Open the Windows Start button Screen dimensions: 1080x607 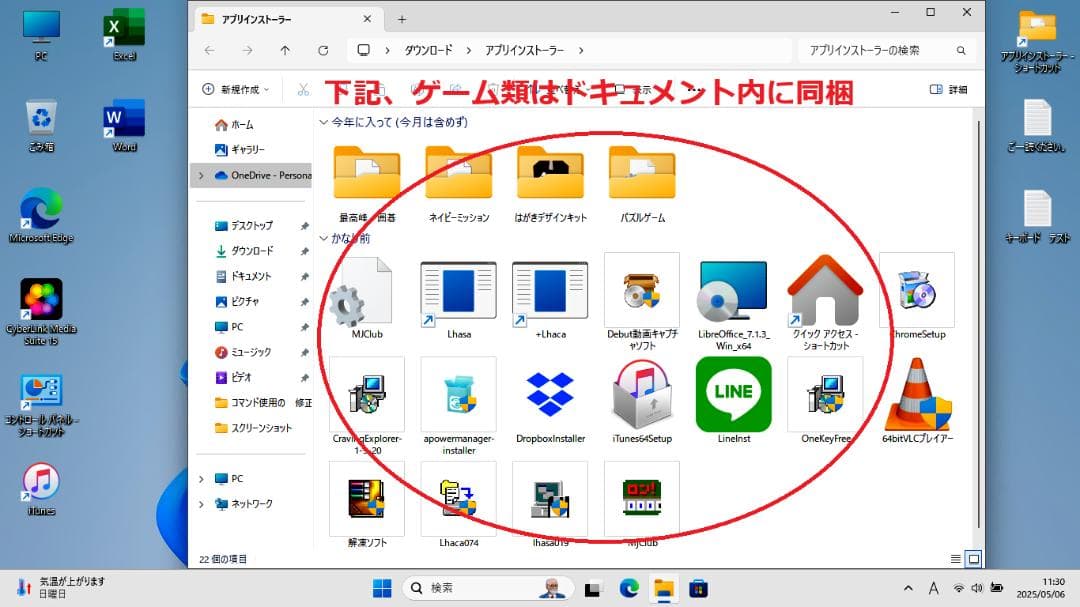click(x=382, y=588)
